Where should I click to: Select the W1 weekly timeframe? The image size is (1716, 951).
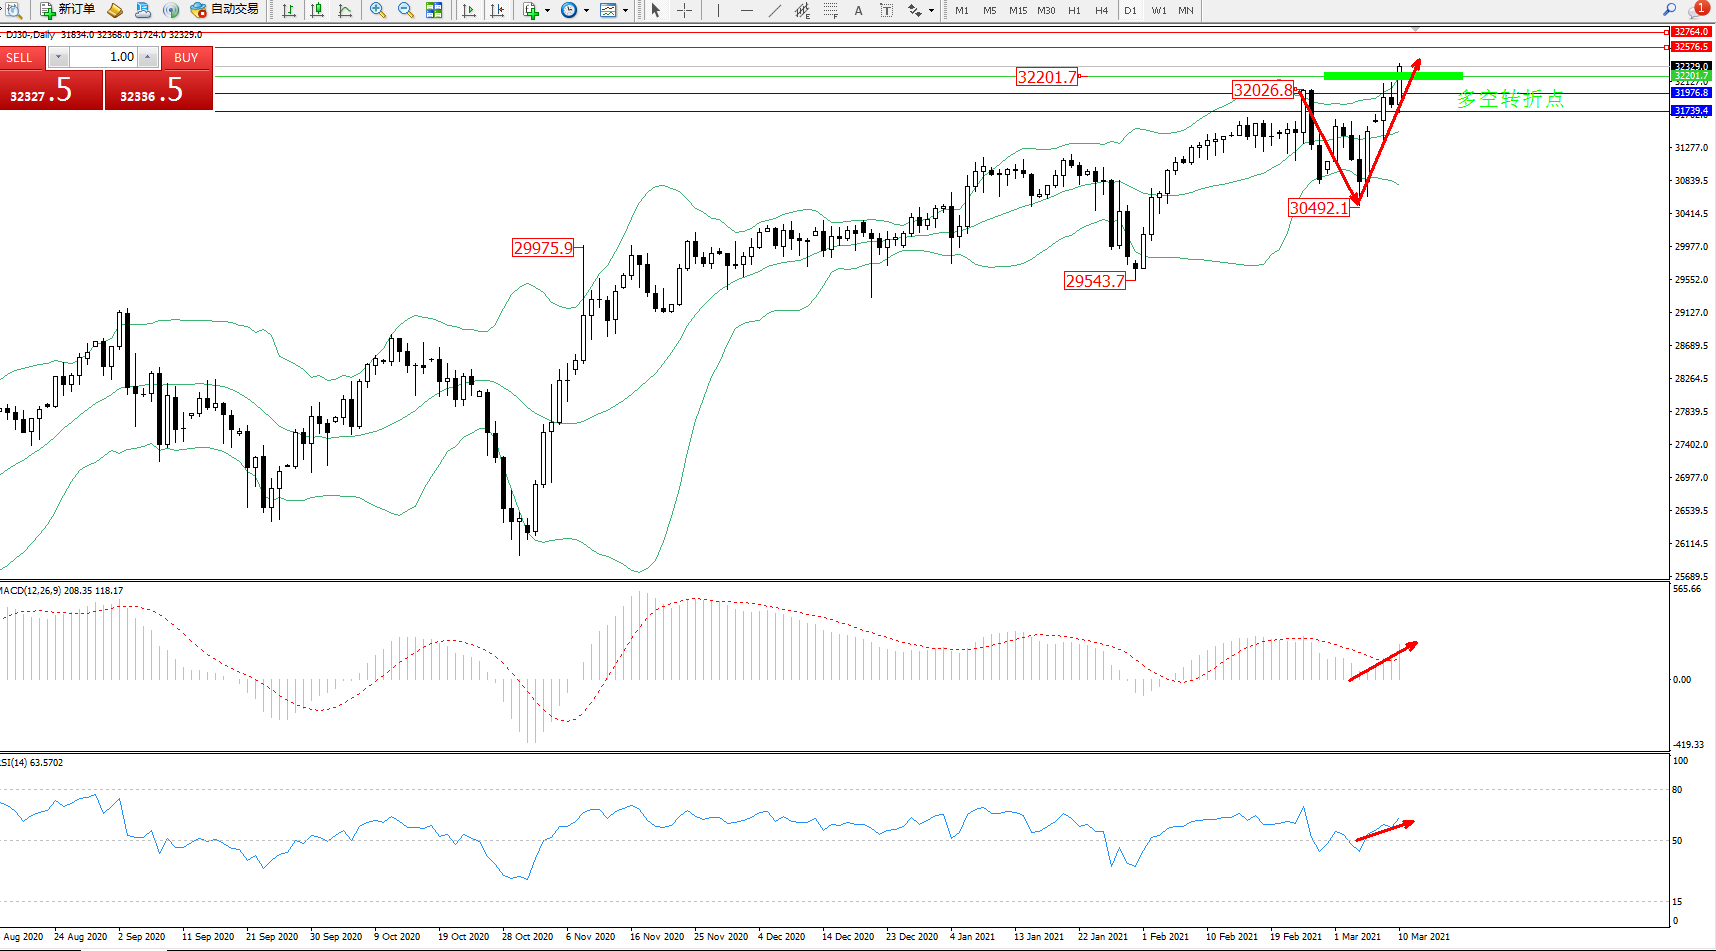tap(1158, 10)
